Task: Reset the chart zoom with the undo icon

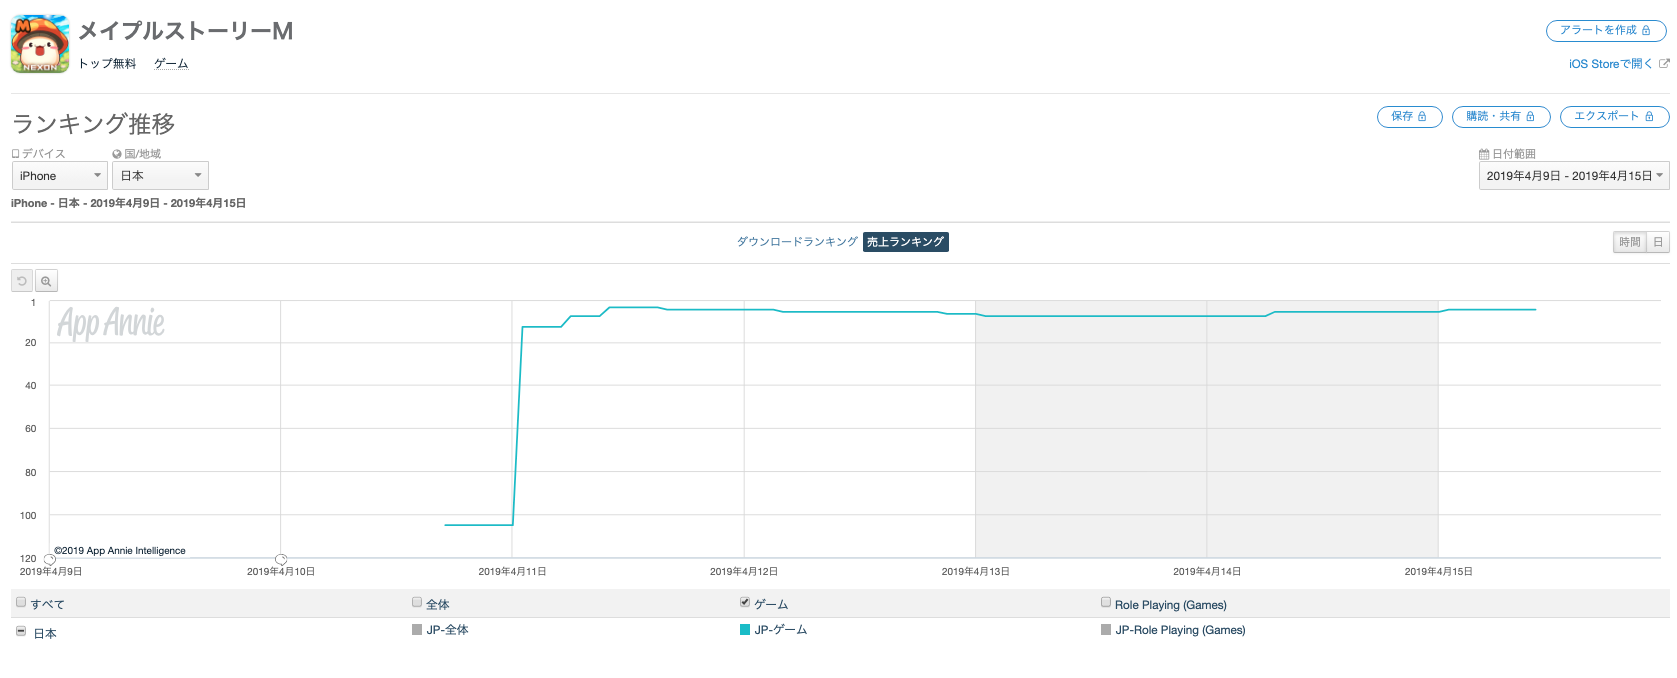Action: point(22,281)
